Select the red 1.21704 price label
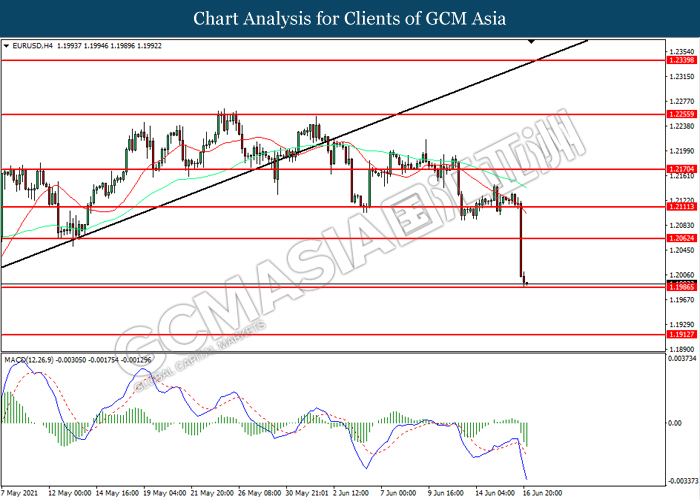Viewport: 700px width, 500px height. coord(681,169)
